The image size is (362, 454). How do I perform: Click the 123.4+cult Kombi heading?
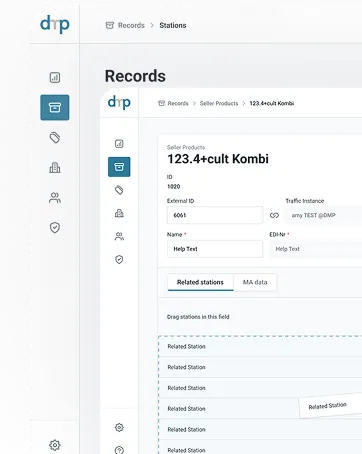click(x=218, y=159)
